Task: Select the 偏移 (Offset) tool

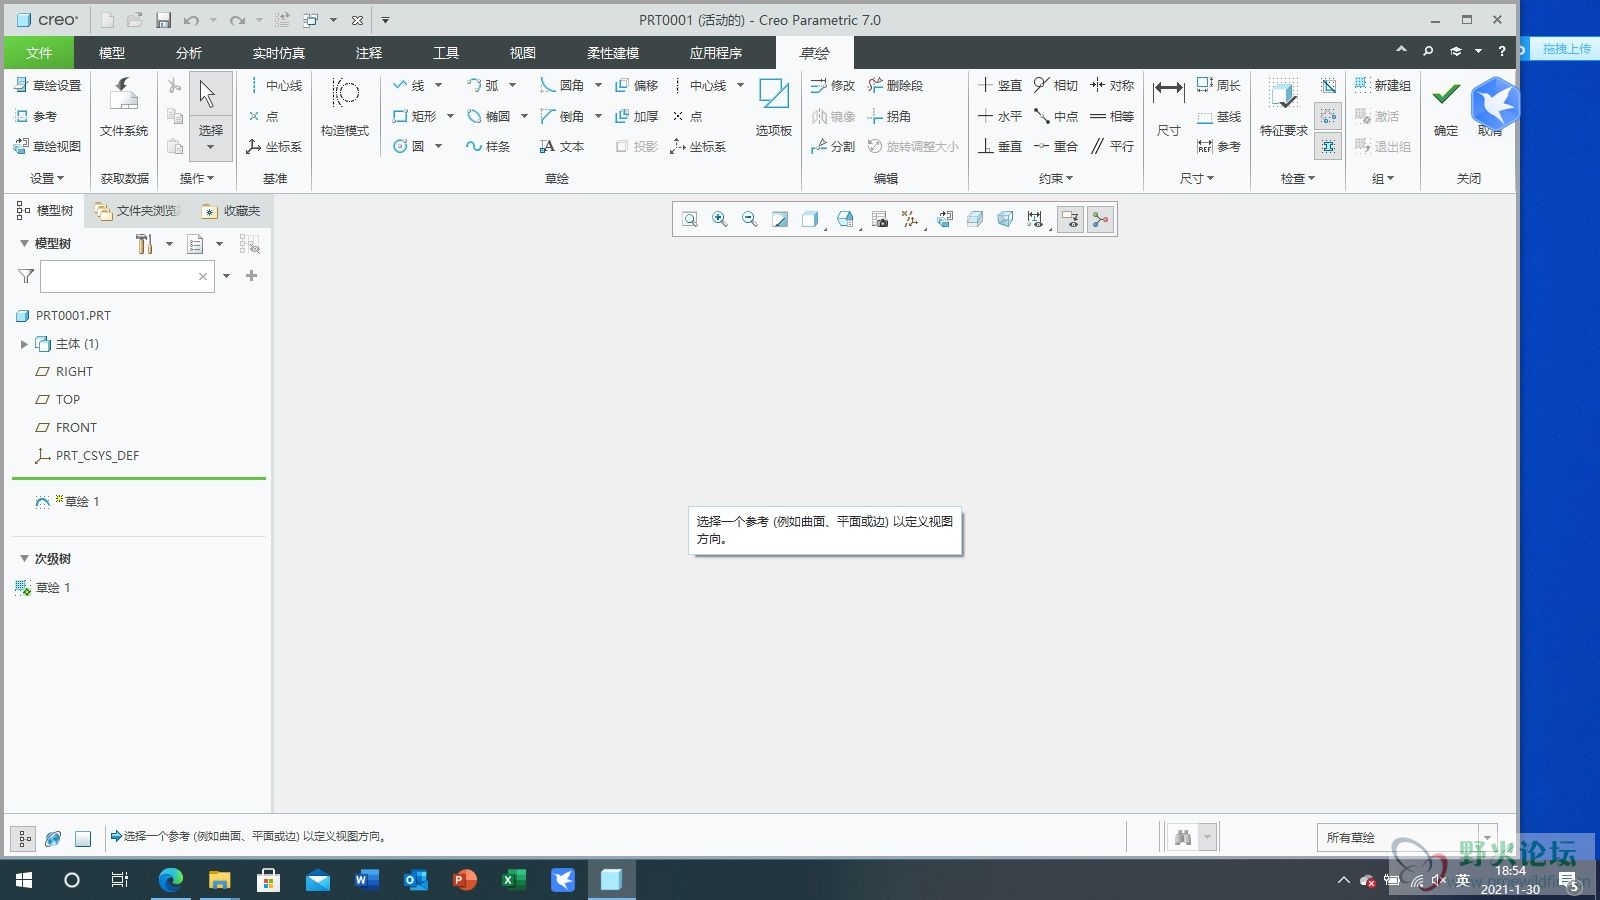Action: click(x=636, y=86)
